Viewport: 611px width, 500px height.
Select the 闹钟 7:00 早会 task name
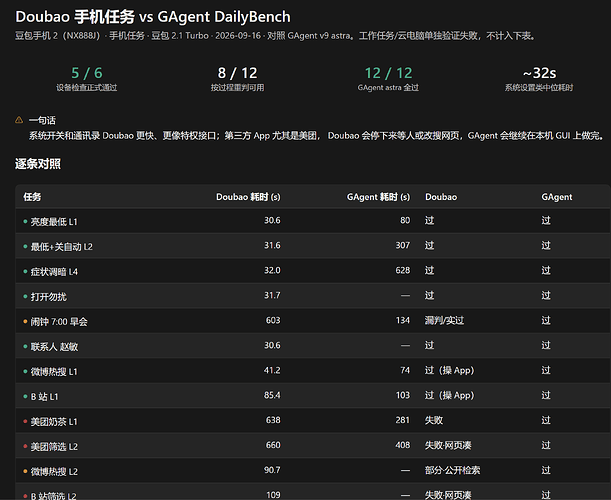point(59,322)
